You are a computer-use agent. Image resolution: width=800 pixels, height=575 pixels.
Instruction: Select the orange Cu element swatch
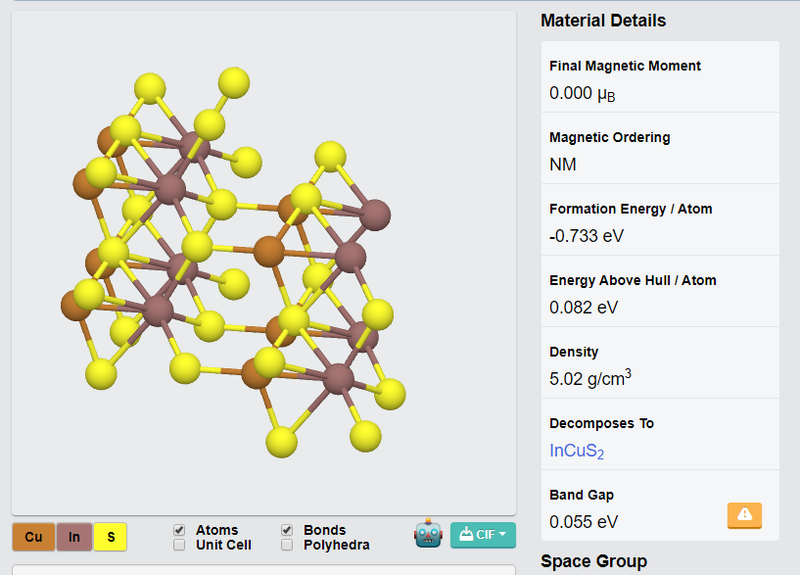click(33, 537)
